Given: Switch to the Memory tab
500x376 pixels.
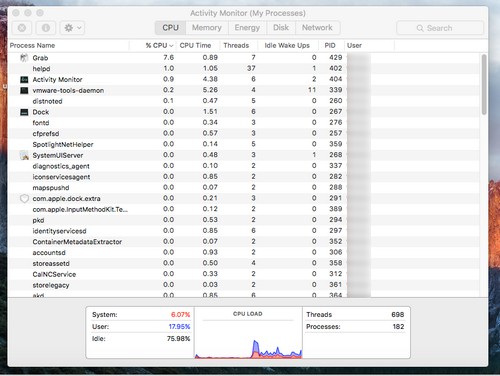Looking at the screenshot, I should [207, 28].
